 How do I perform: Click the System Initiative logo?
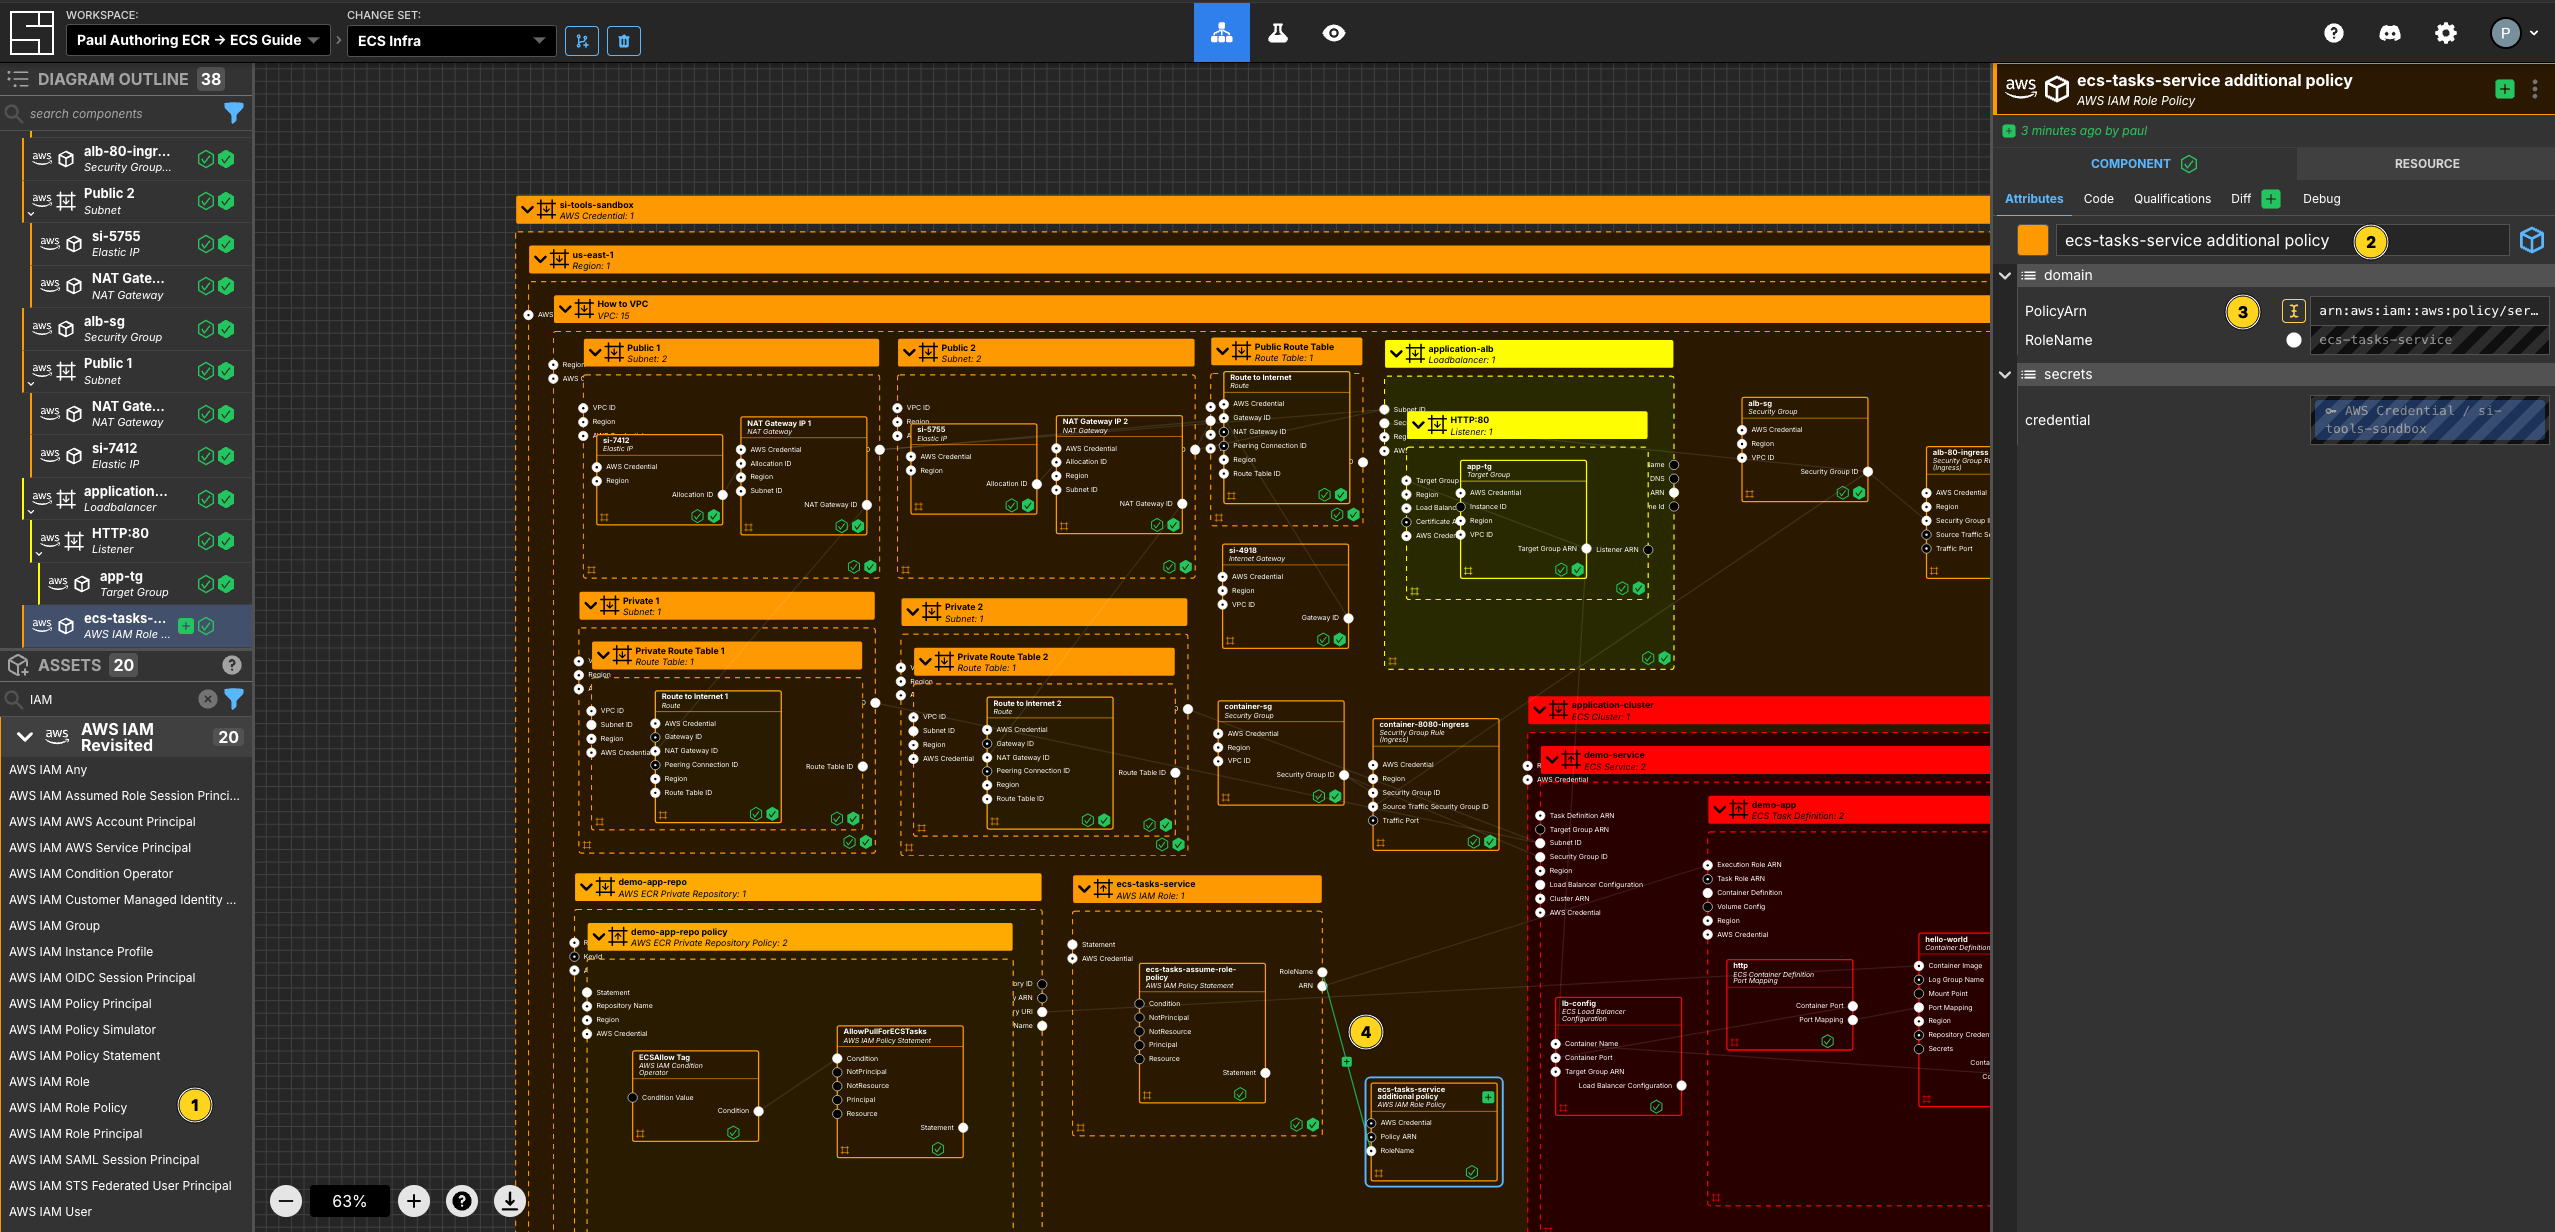31,33
